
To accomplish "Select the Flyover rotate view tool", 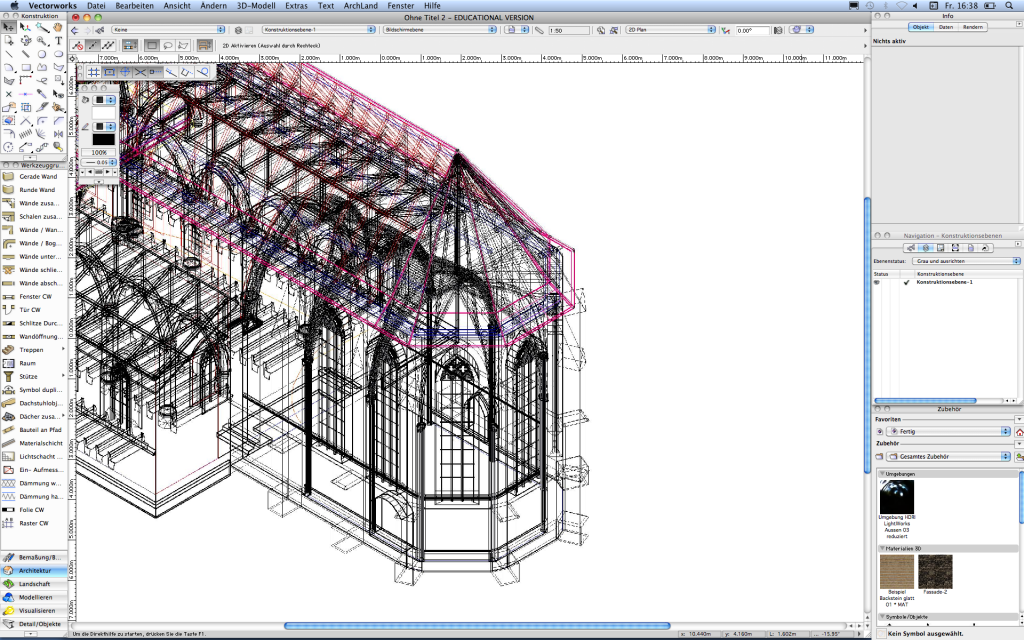I will (25, 40).
